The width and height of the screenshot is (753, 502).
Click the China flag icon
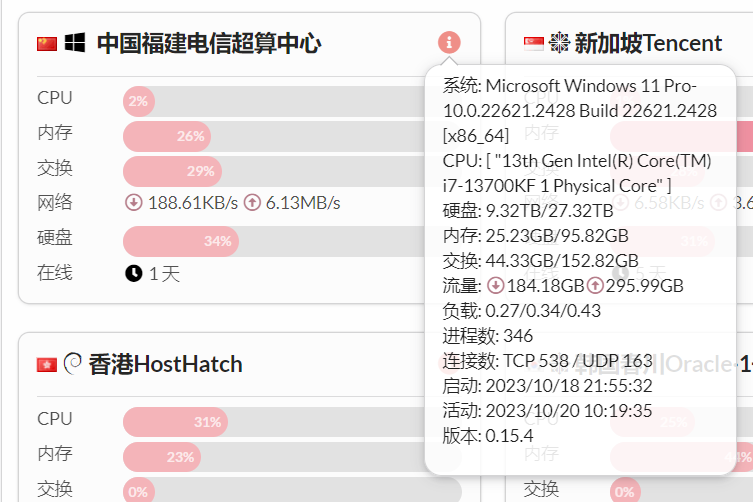pos(47,43)
